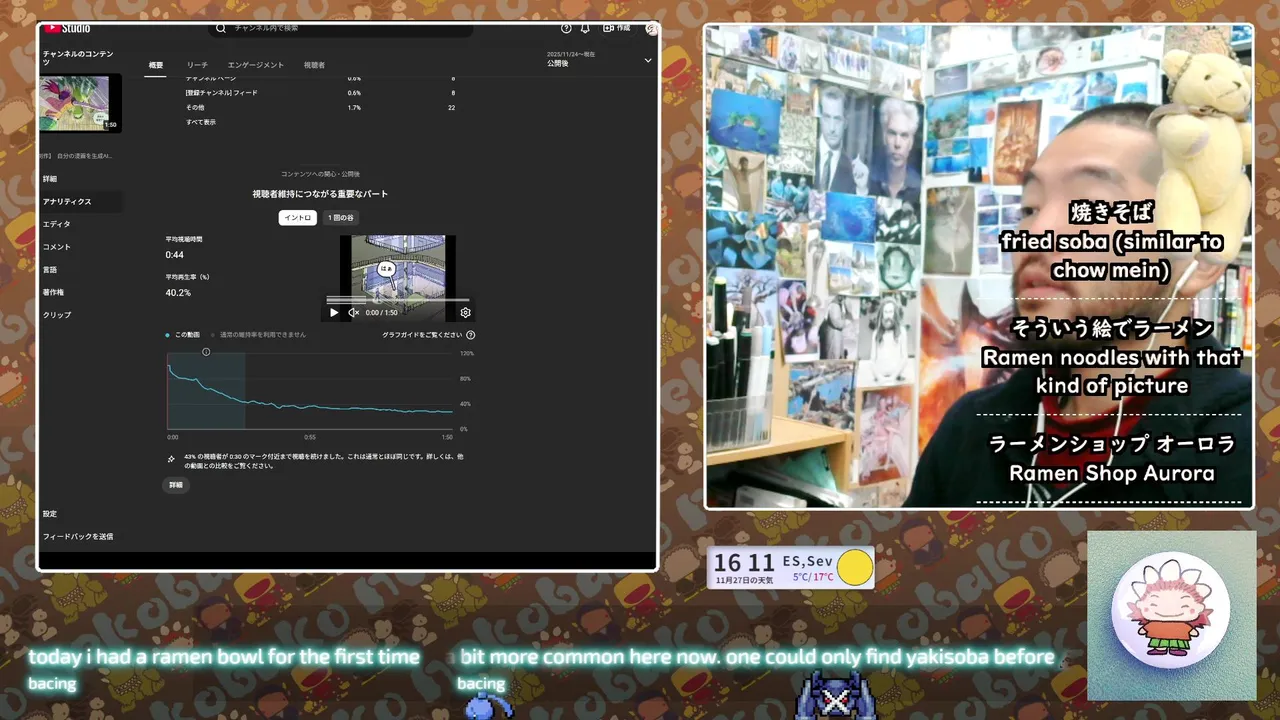Screen dimensions: 1280x720
Task: Switch to the 視聴者 tab
Action: point(314,65)
